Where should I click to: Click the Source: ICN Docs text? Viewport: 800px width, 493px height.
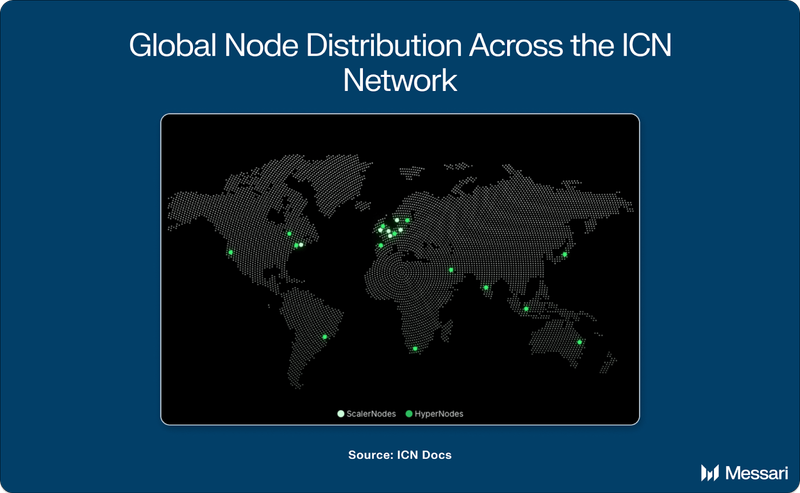coord(400,455)
